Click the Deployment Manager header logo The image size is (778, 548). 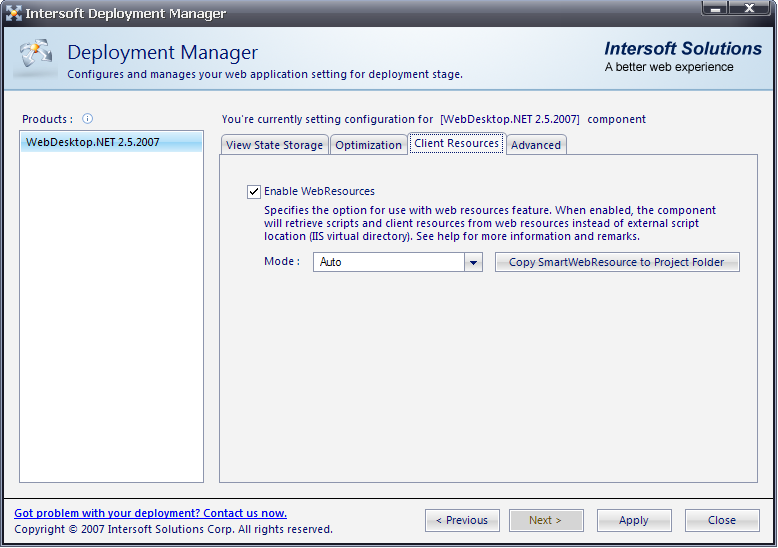(35, 59)
